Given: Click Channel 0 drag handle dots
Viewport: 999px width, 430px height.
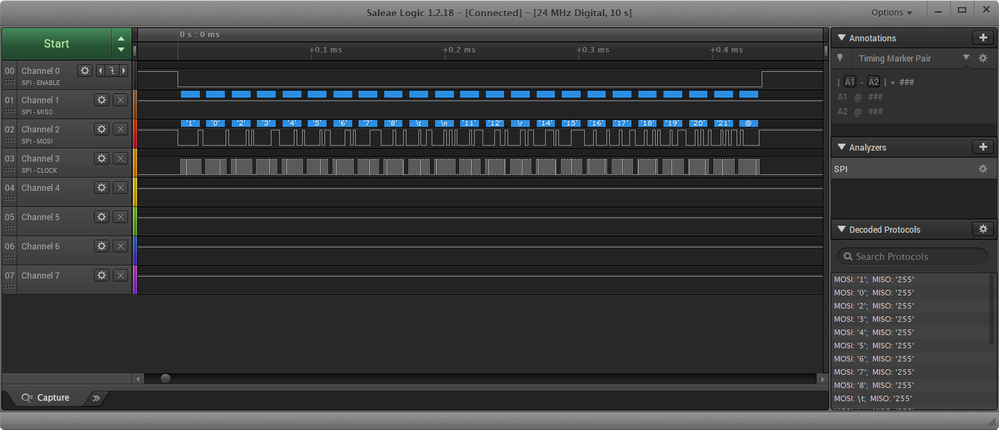Looking at the screenshot, I should (x=10, y=82).
